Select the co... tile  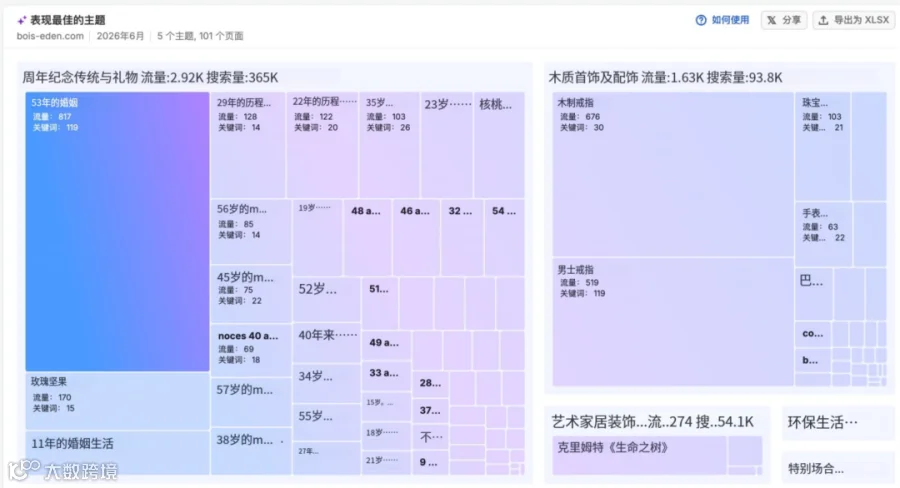[813, 334]
